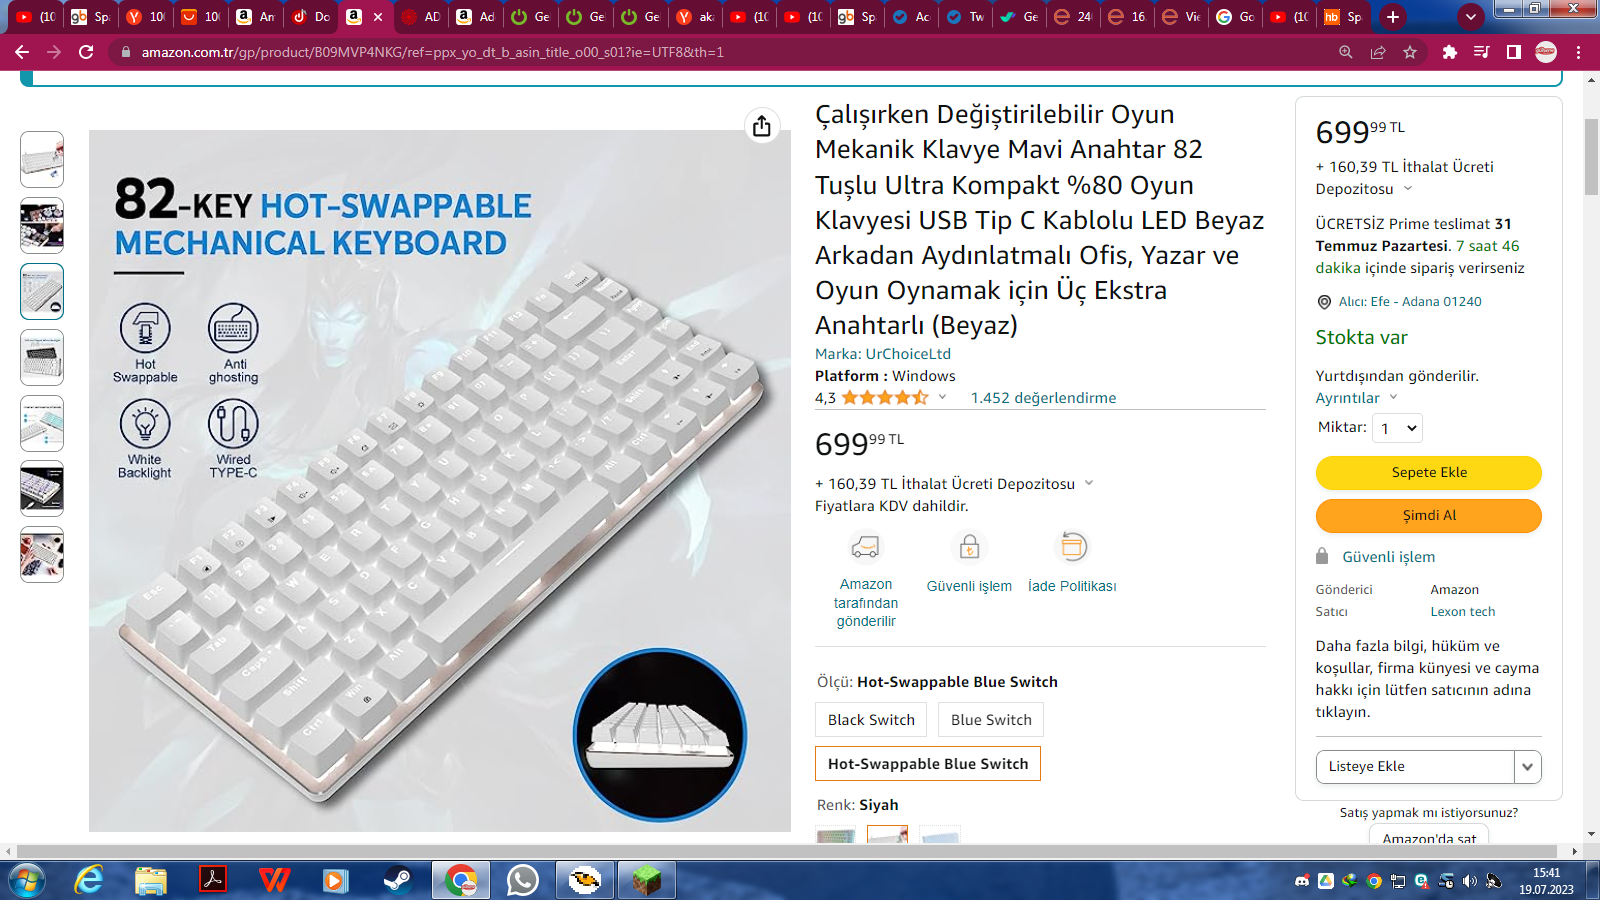Expand the Listeye Ekle dropdown arrow
Image resolution: width=1600 pixels, height=900 pixels.
coord(1527,767)
